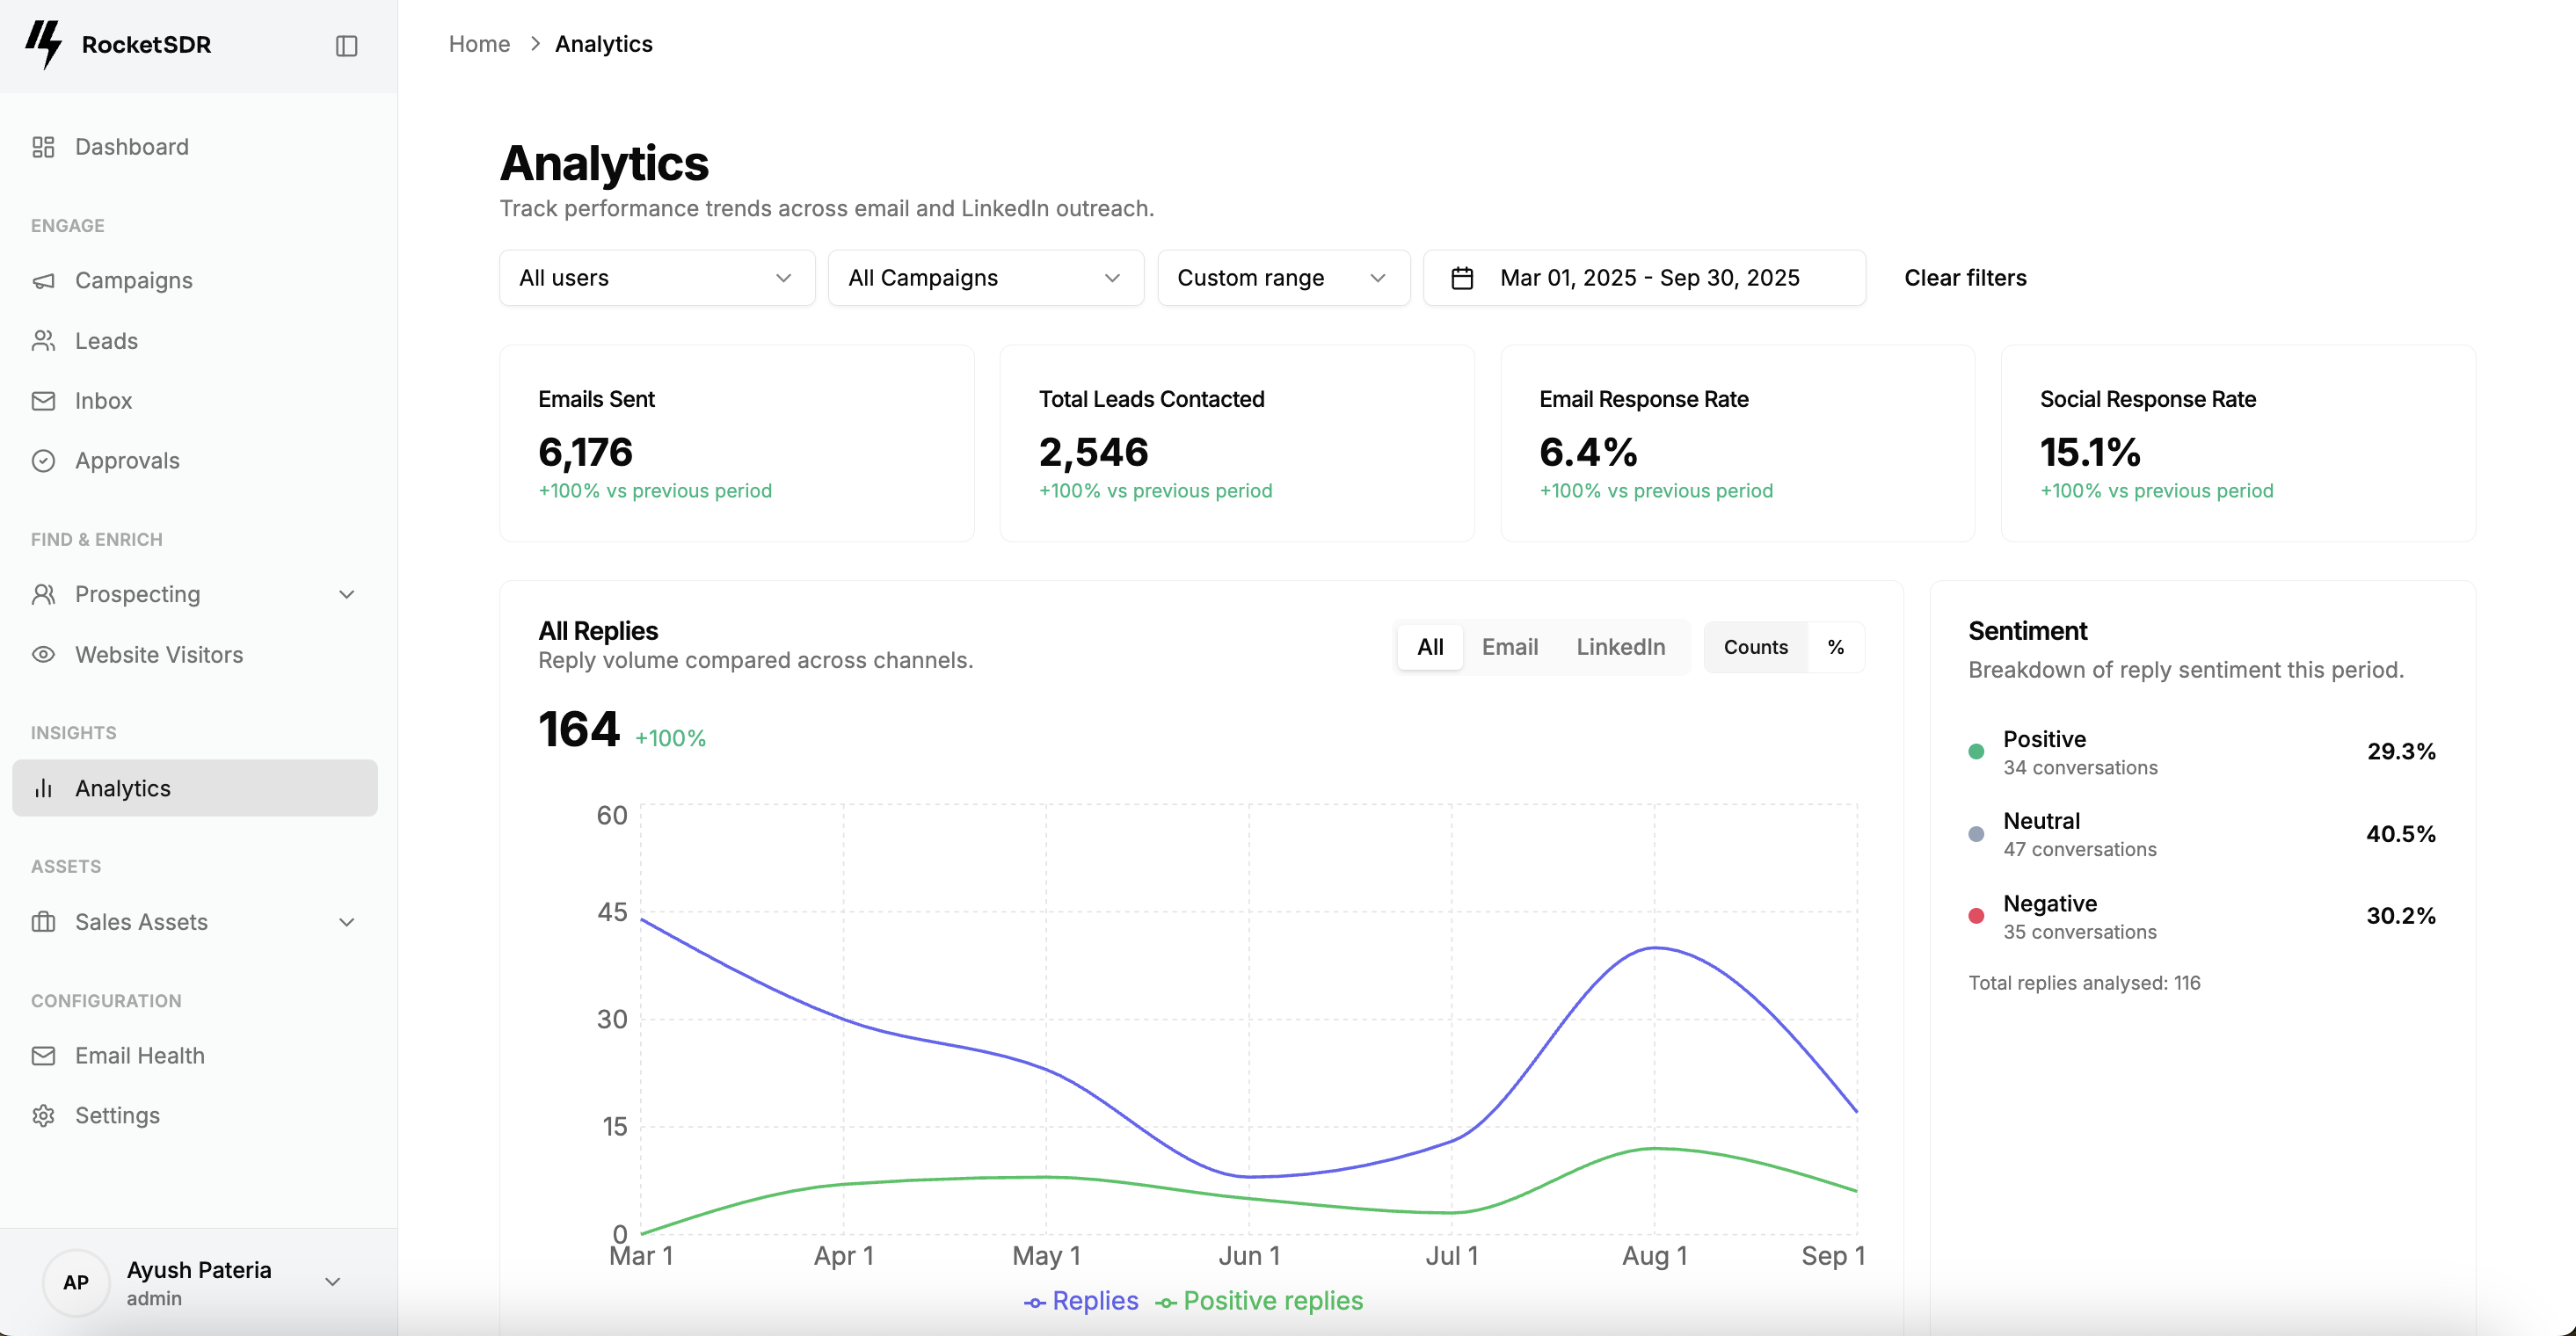The image size is (2576, 1336).
Task: Click the RocketSDR lightning bolt logo
Action: coord(44,44)
